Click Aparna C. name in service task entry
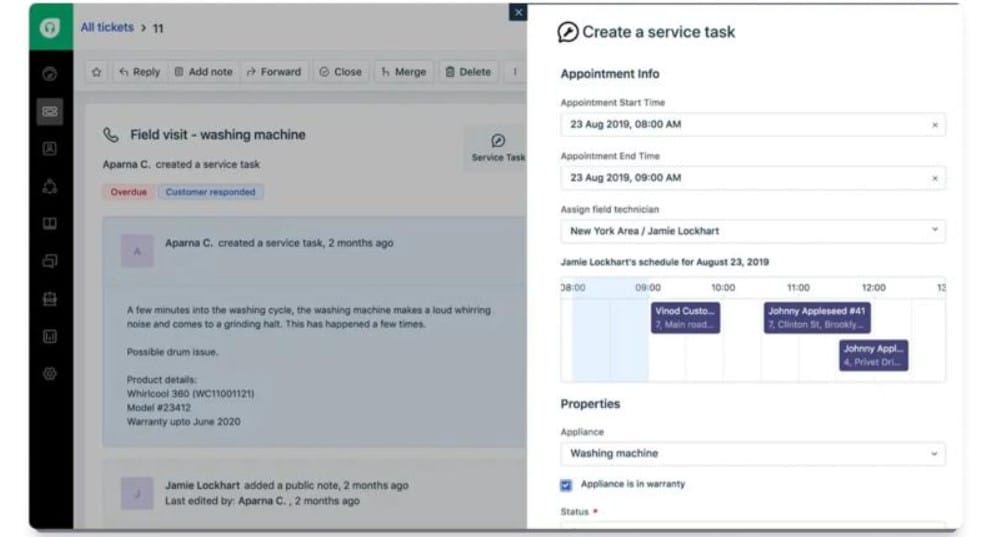993x537 pixels. pos(189,243)
